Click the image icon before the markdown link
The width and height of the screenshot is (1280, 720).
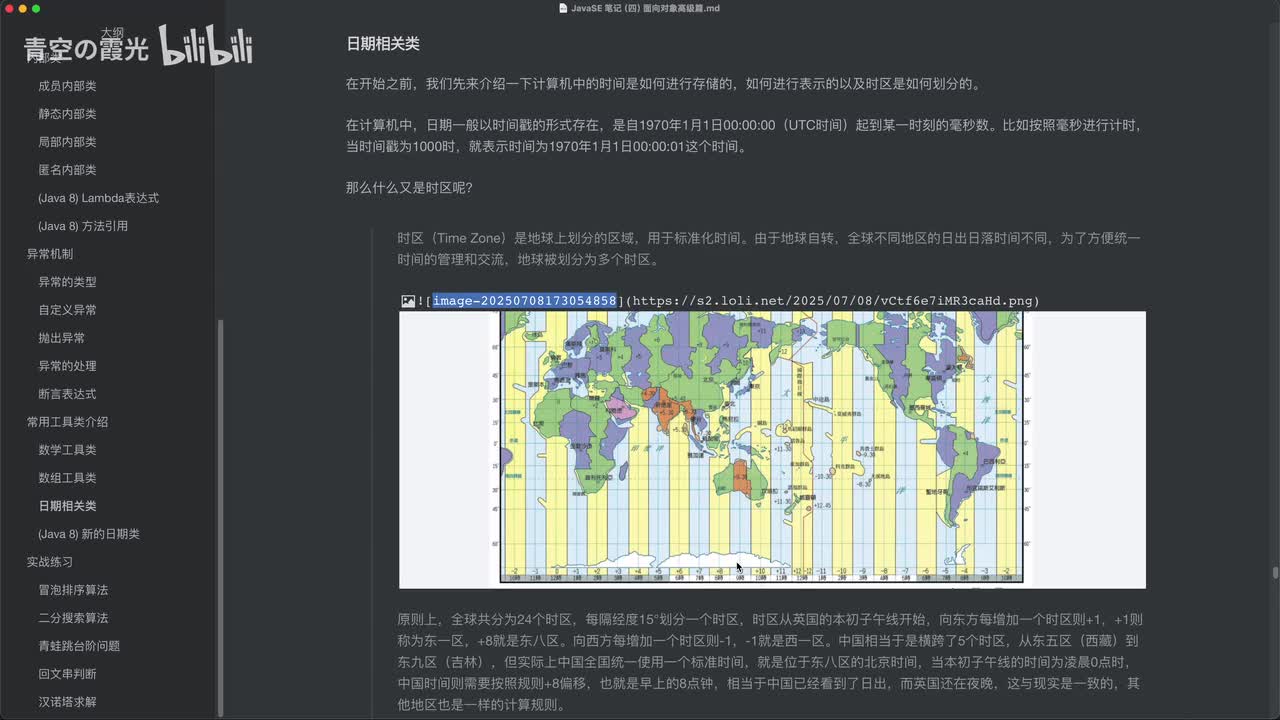click(408, 301)
